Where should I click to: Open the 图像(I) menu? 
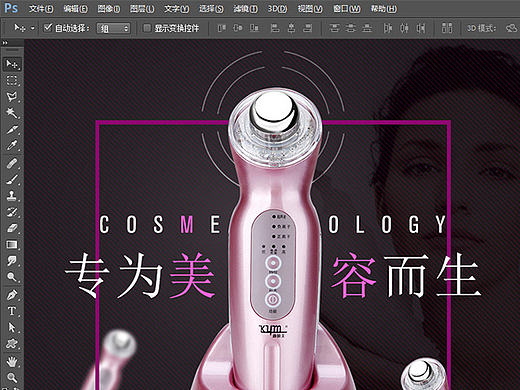tap(109, 8)
